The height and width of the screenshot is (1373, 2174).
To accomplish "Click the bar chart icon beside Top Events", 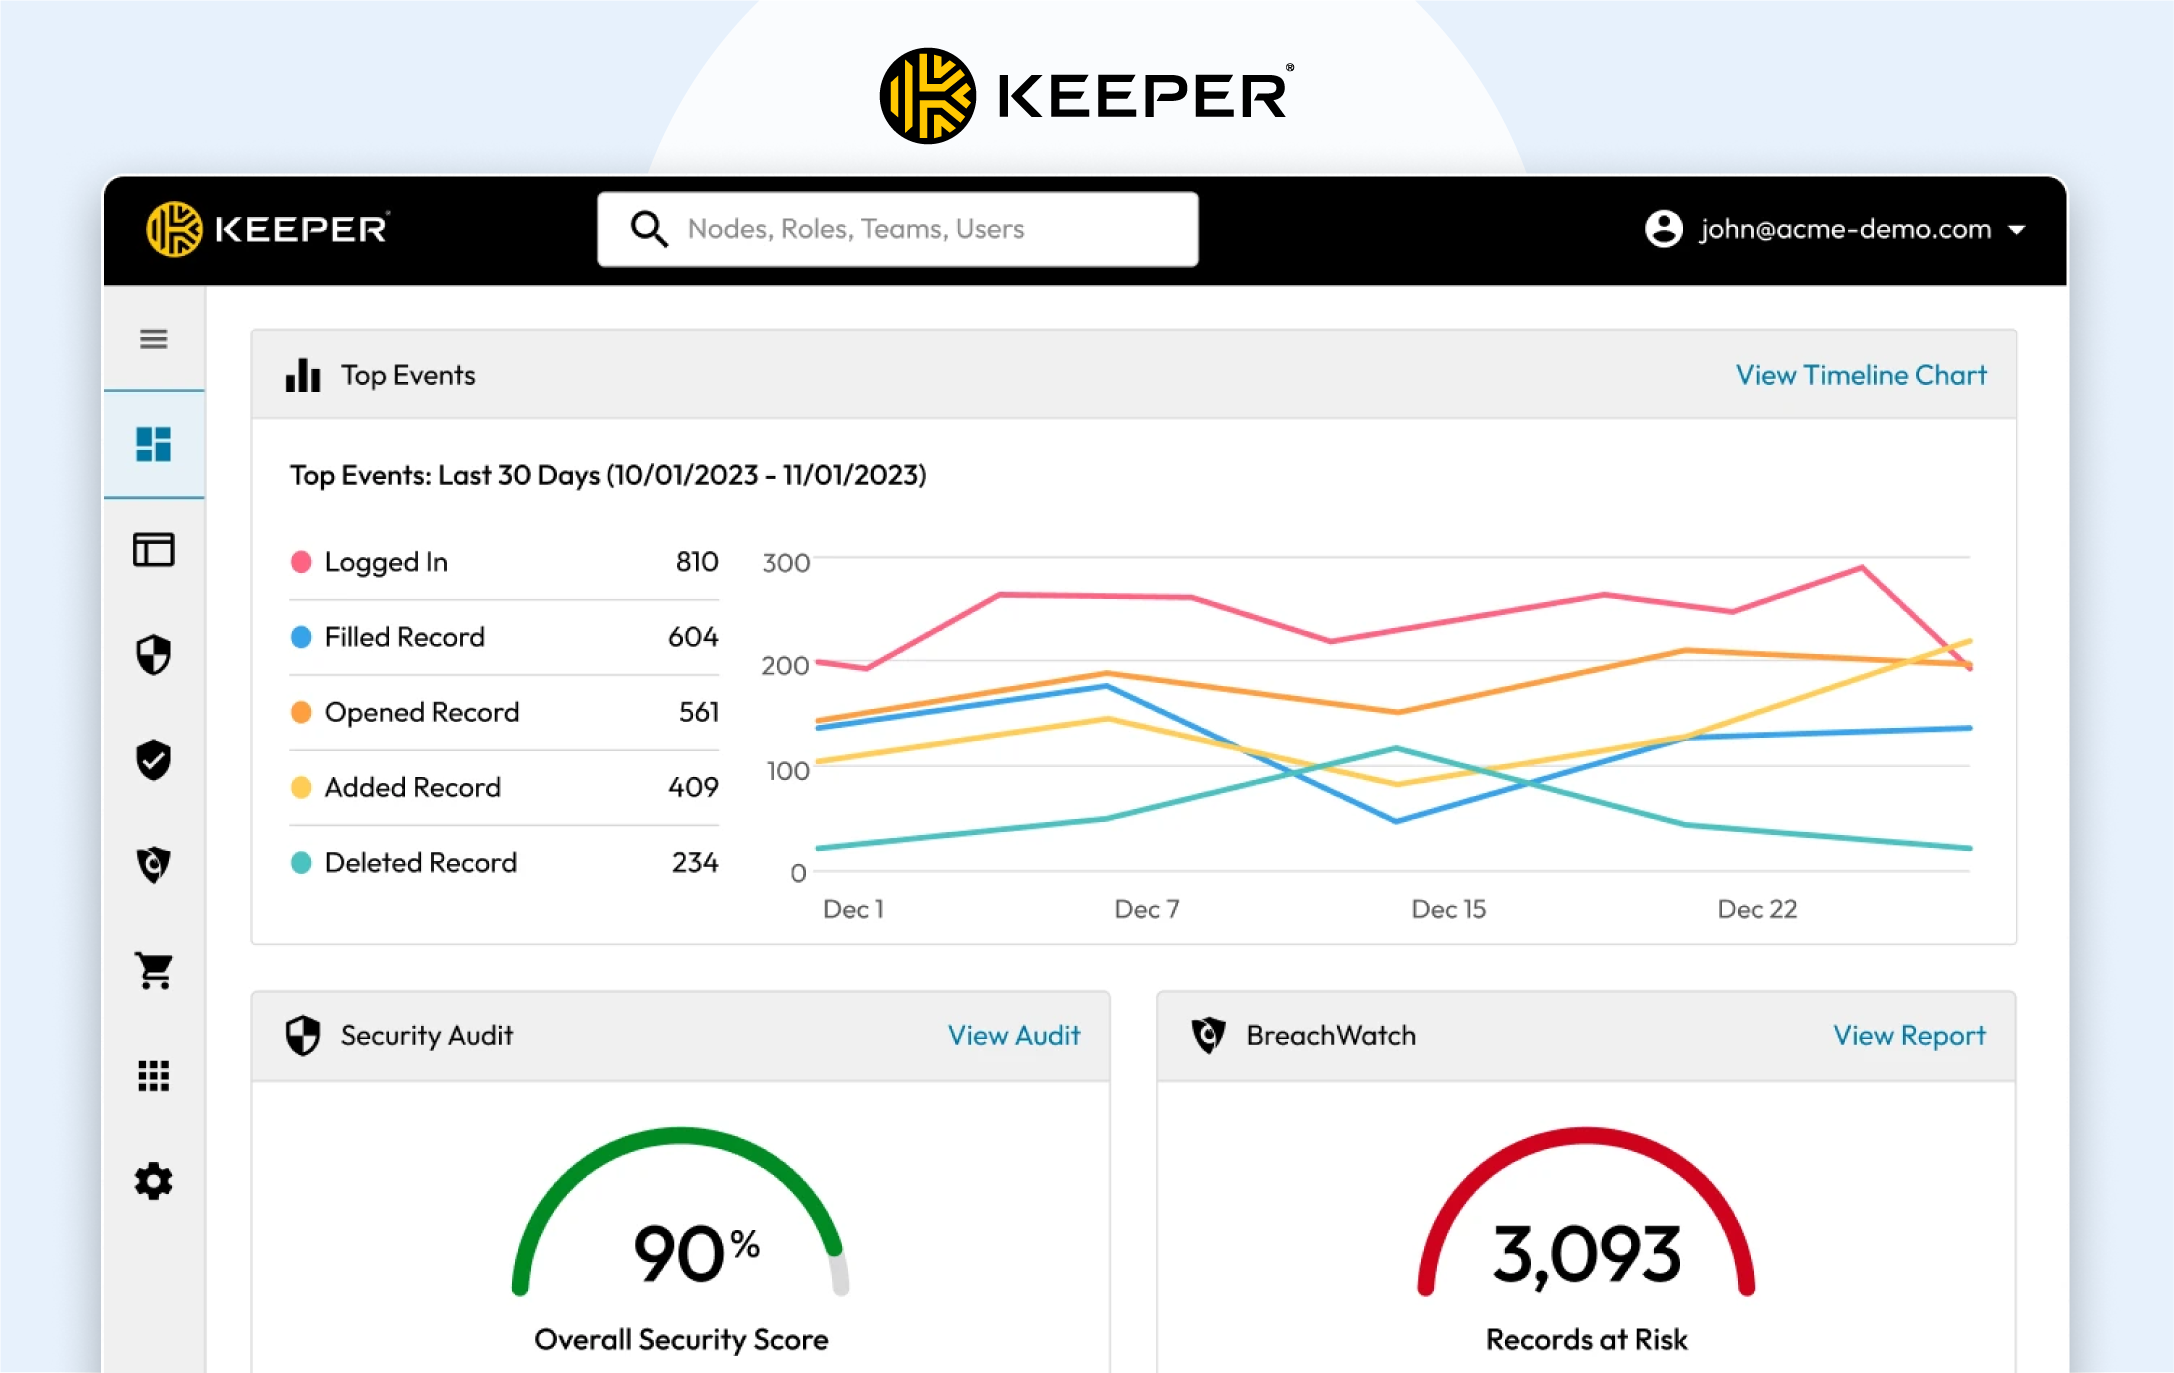I will click(303, 375).
